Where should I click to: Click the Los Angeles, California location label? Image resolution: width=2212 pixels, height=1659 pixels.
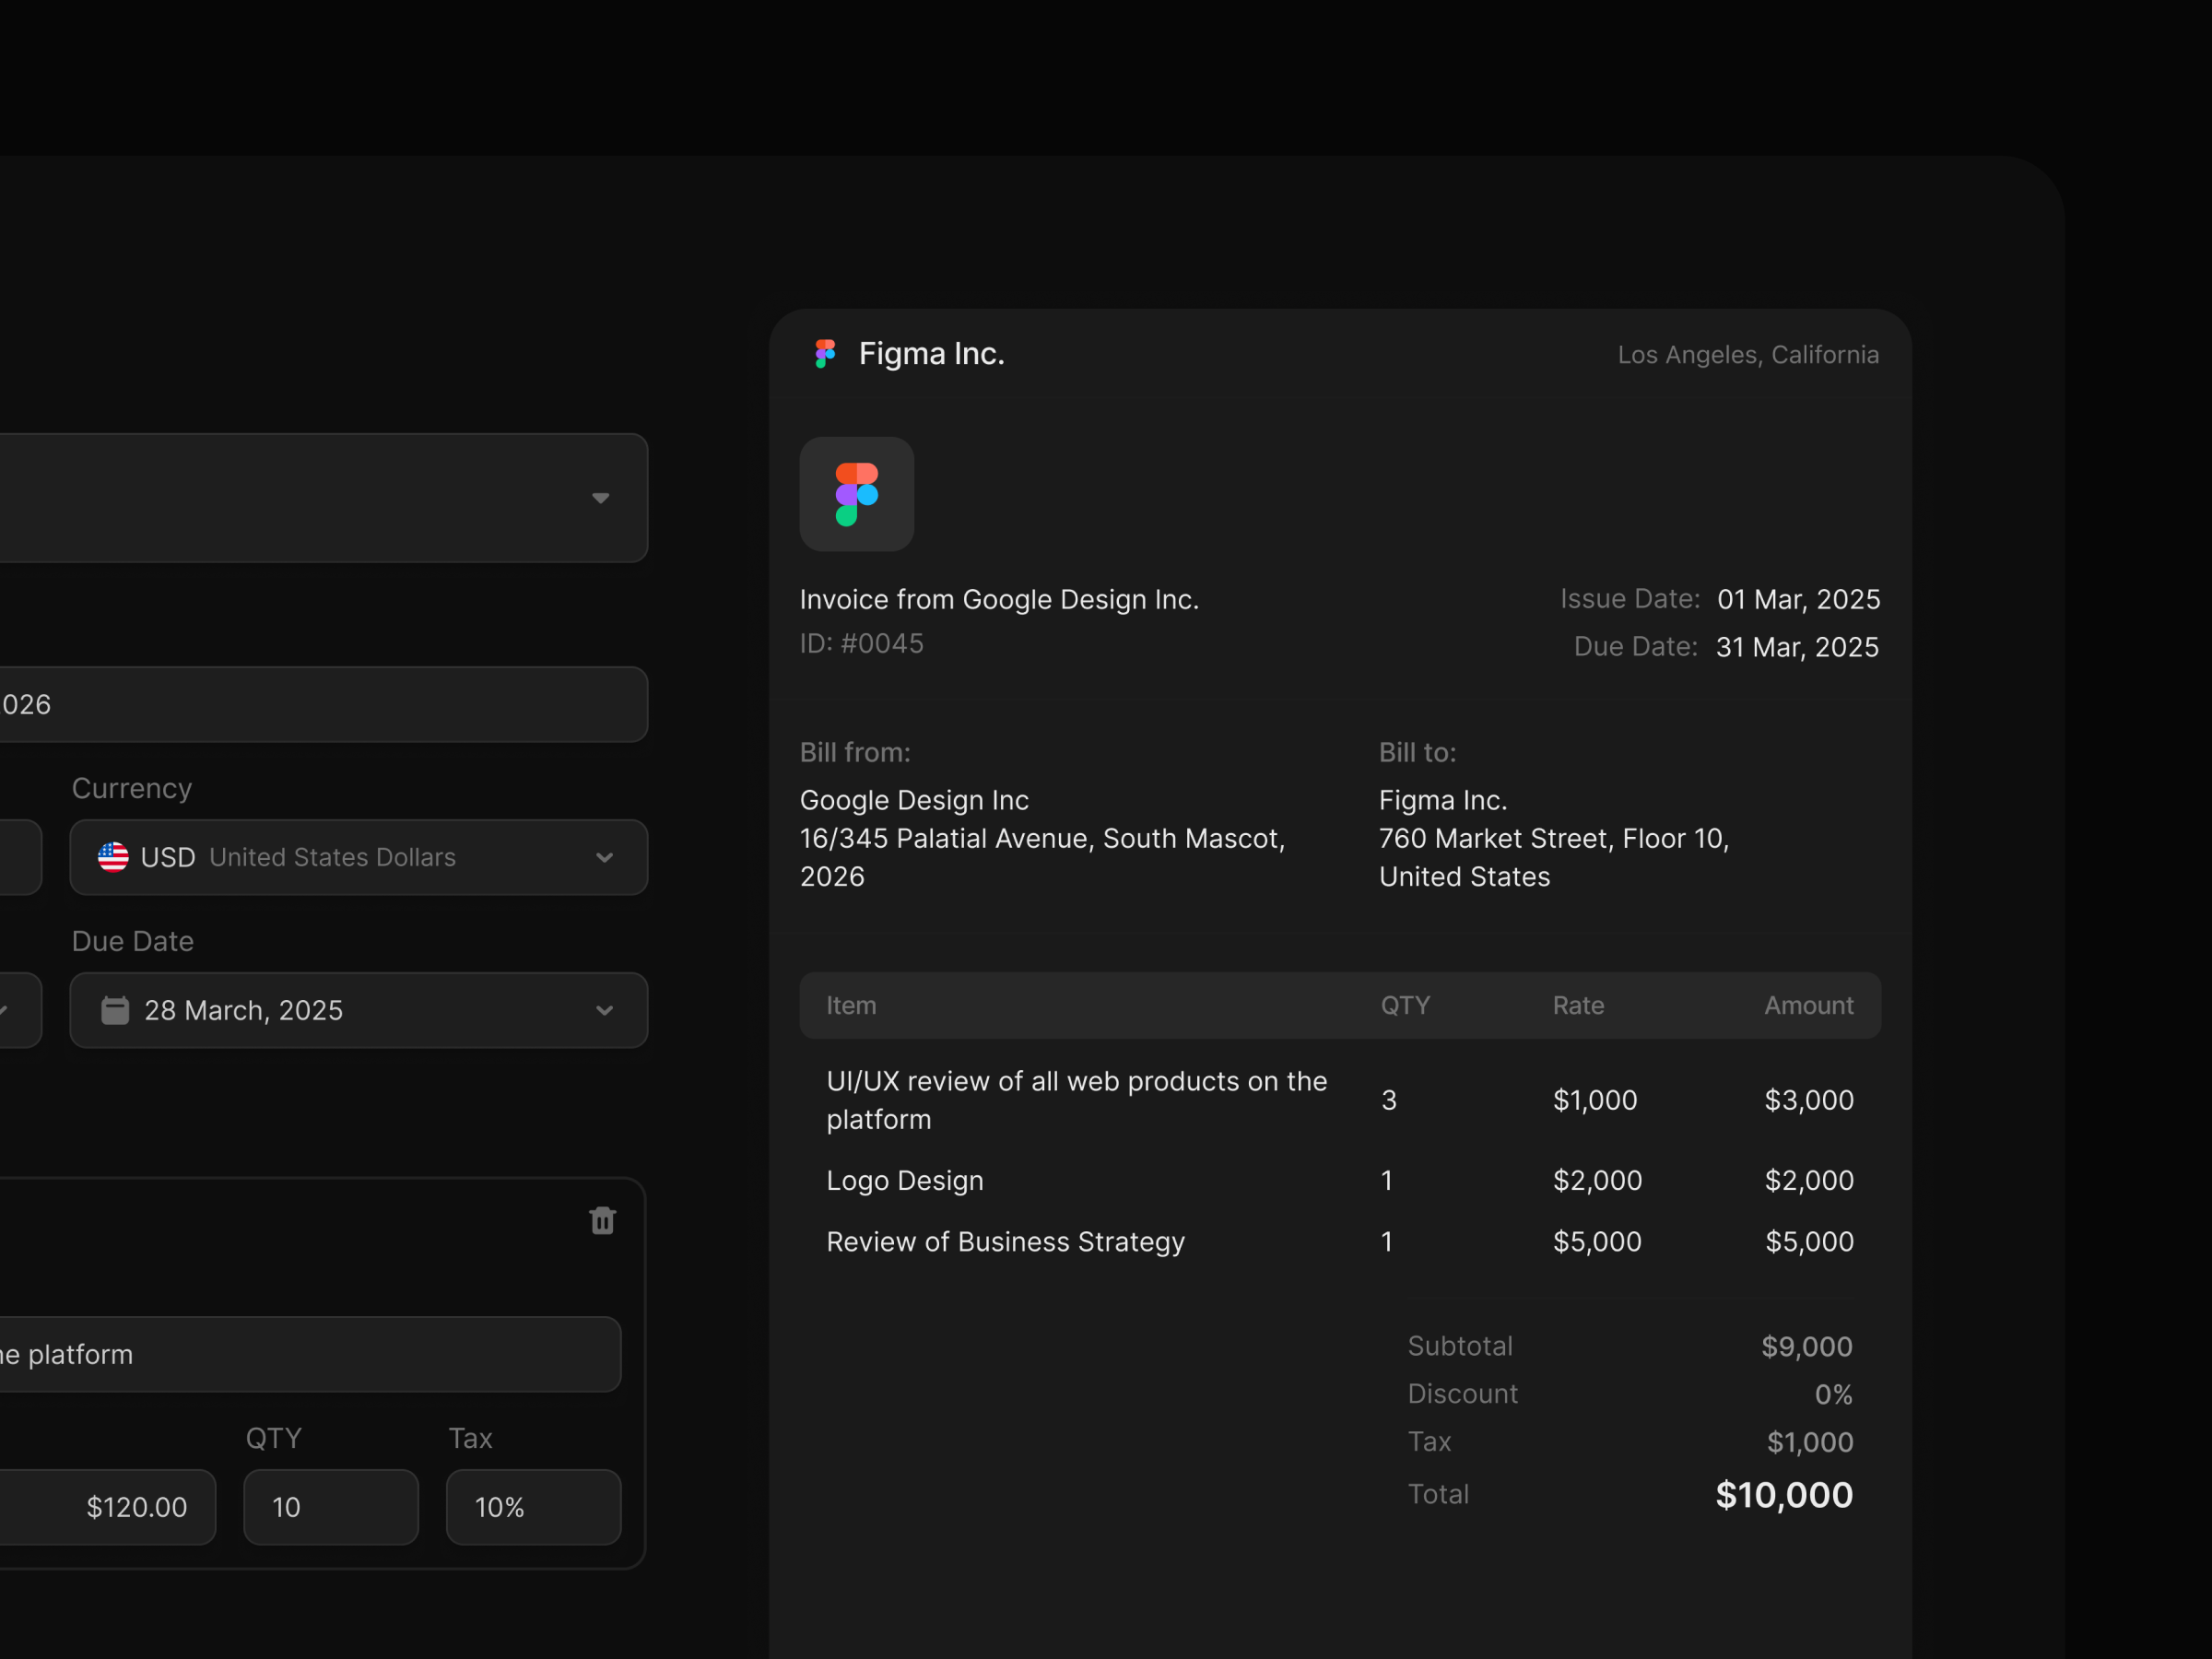[1748, 354]
